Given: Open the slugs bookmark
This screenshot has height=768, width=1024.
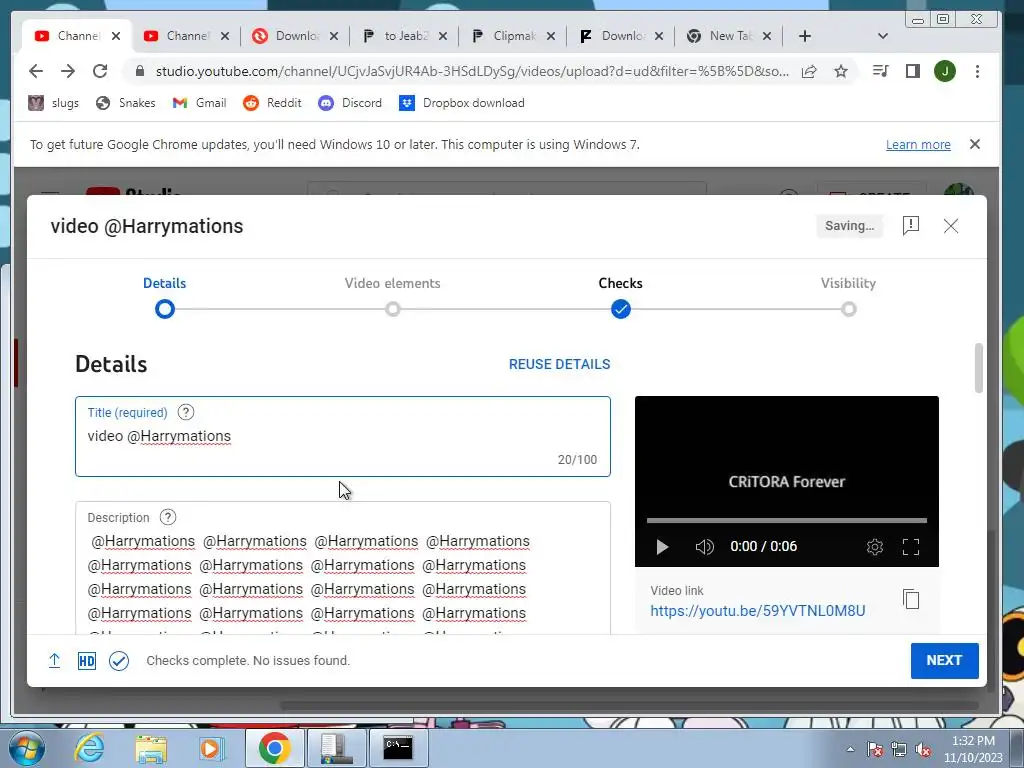Looking at the screenshot, I should (53, 103).
